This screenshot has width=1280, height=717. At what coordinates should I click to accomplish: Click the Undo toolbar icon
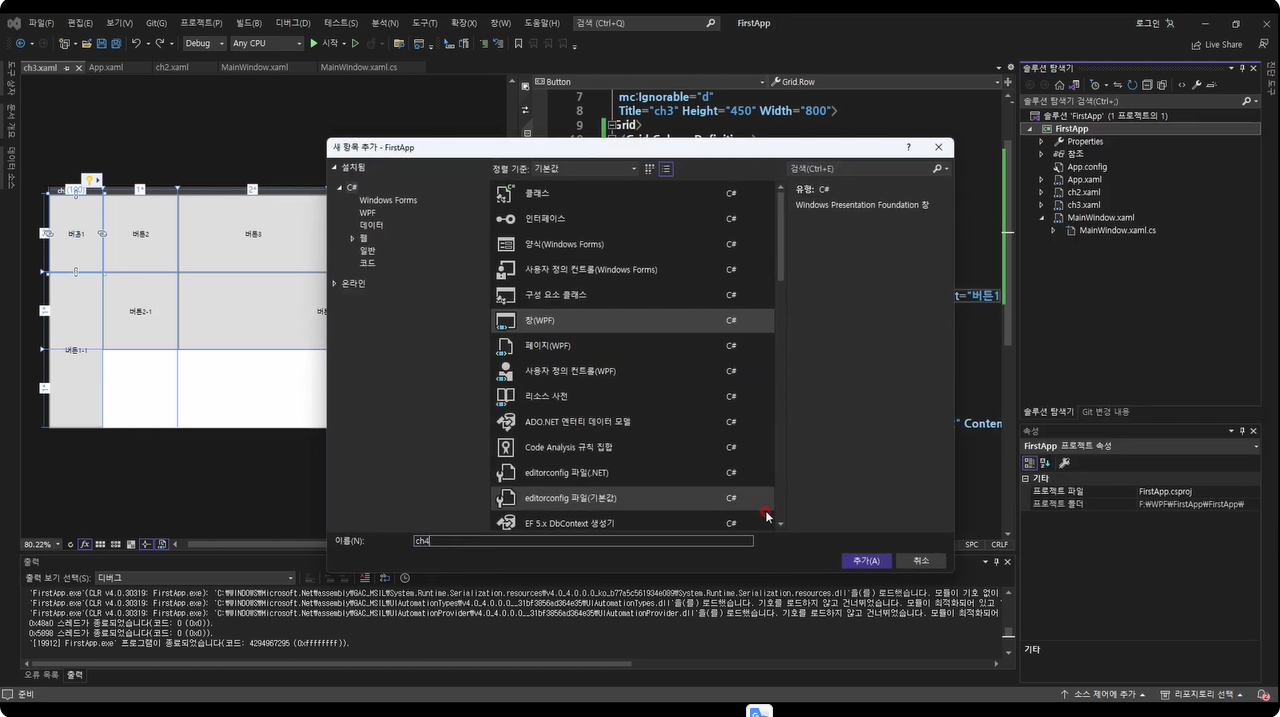pyautogui.click(x=136, y=44)
